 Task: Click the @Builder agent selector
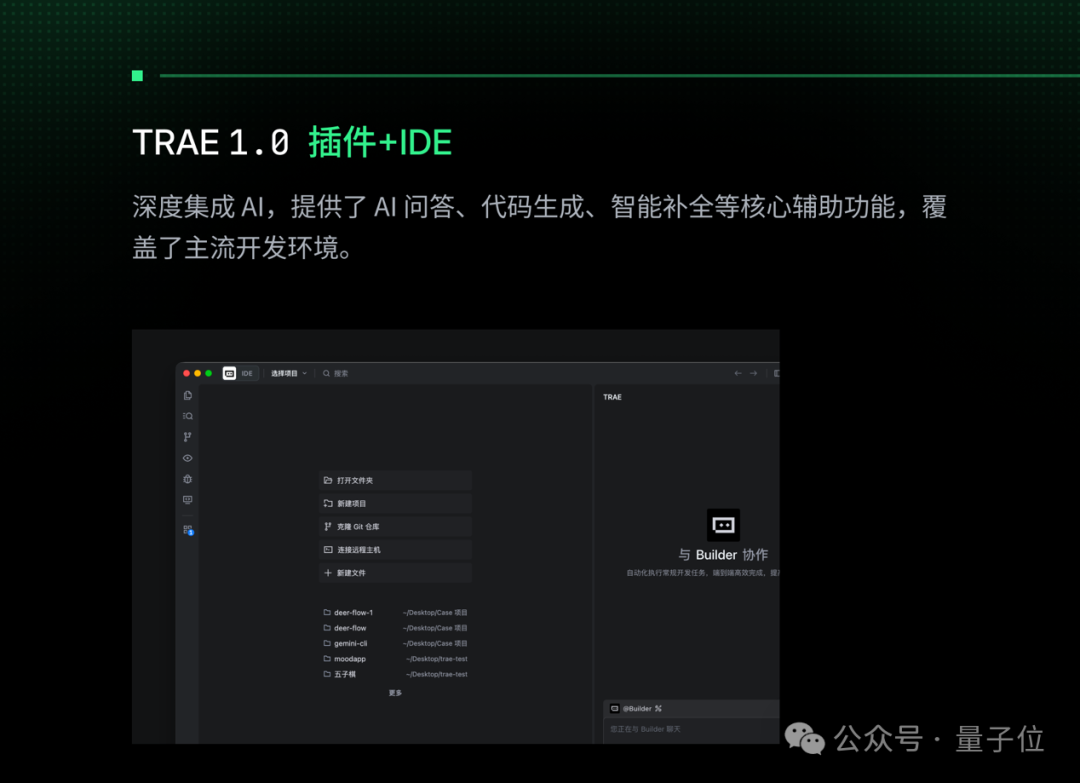[636, 709]
